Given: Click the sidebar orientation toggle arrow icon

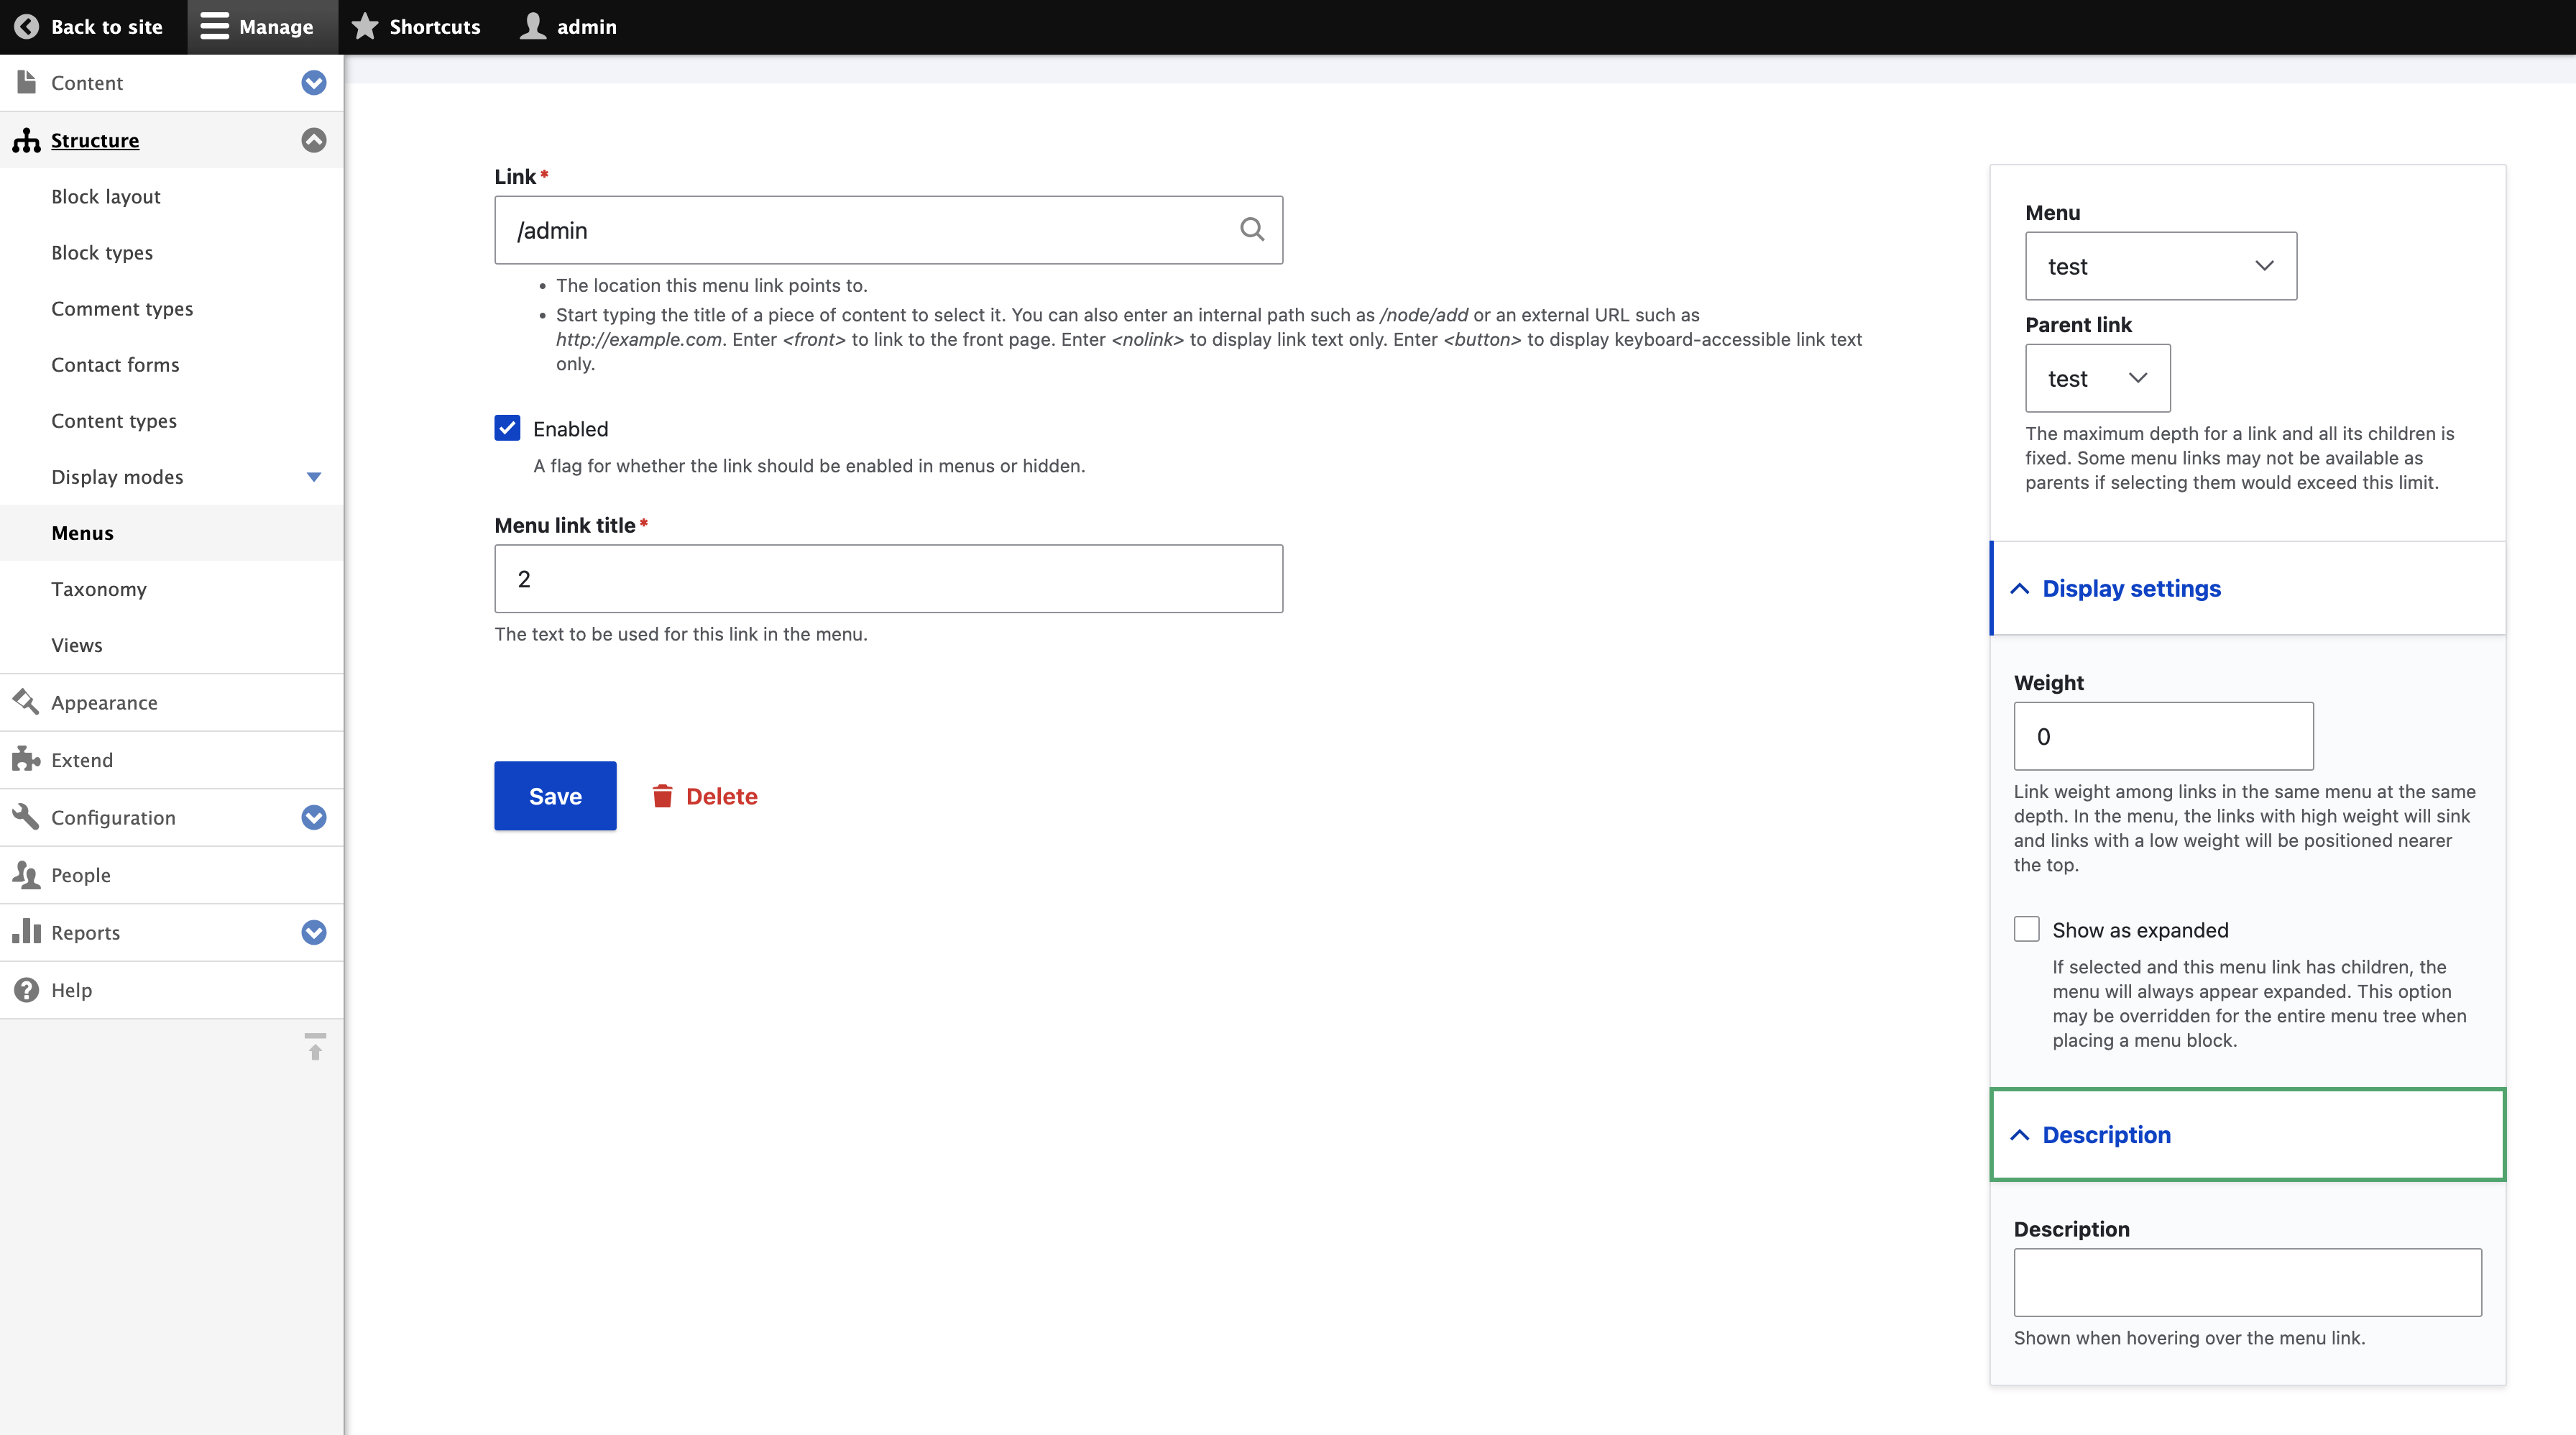Looking at the screenshot, I should 315,1047.
